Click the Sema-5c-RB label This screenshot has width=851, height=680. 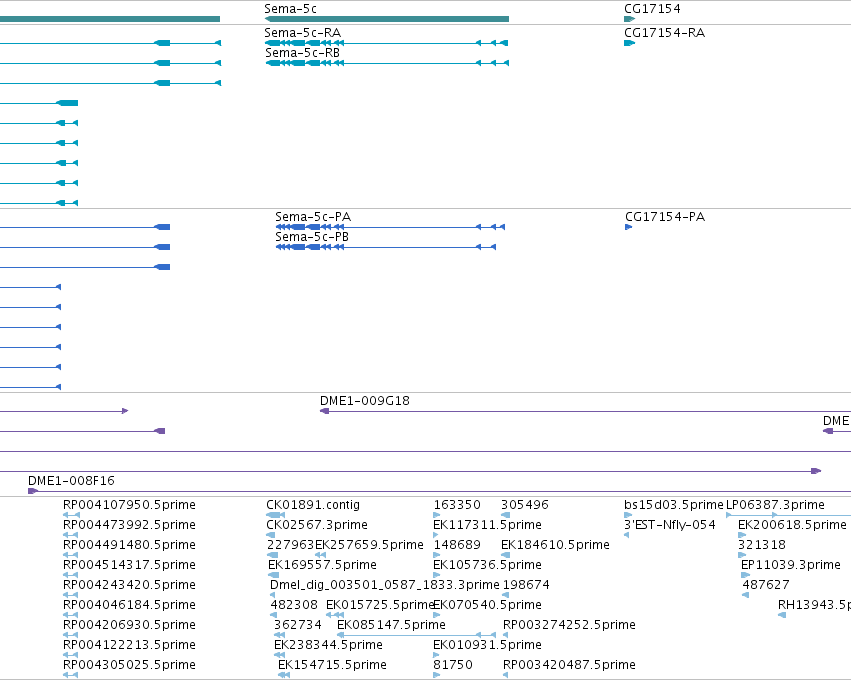click(x=302, y=53)
